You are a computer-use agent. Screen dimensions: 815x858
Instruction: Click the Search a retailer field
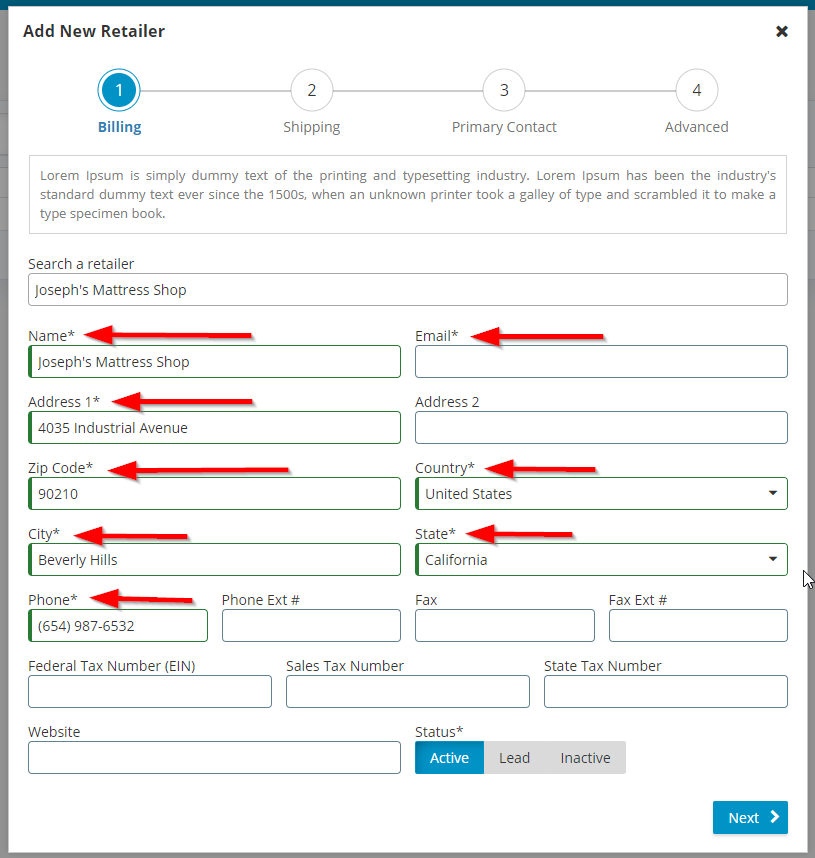pos(408,289)
